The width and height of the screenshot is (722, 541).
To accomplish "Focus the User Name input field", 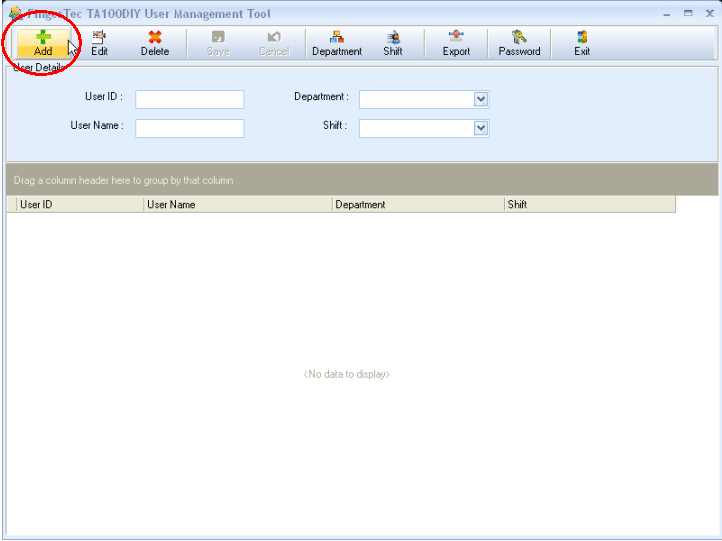I will point(190,128).
